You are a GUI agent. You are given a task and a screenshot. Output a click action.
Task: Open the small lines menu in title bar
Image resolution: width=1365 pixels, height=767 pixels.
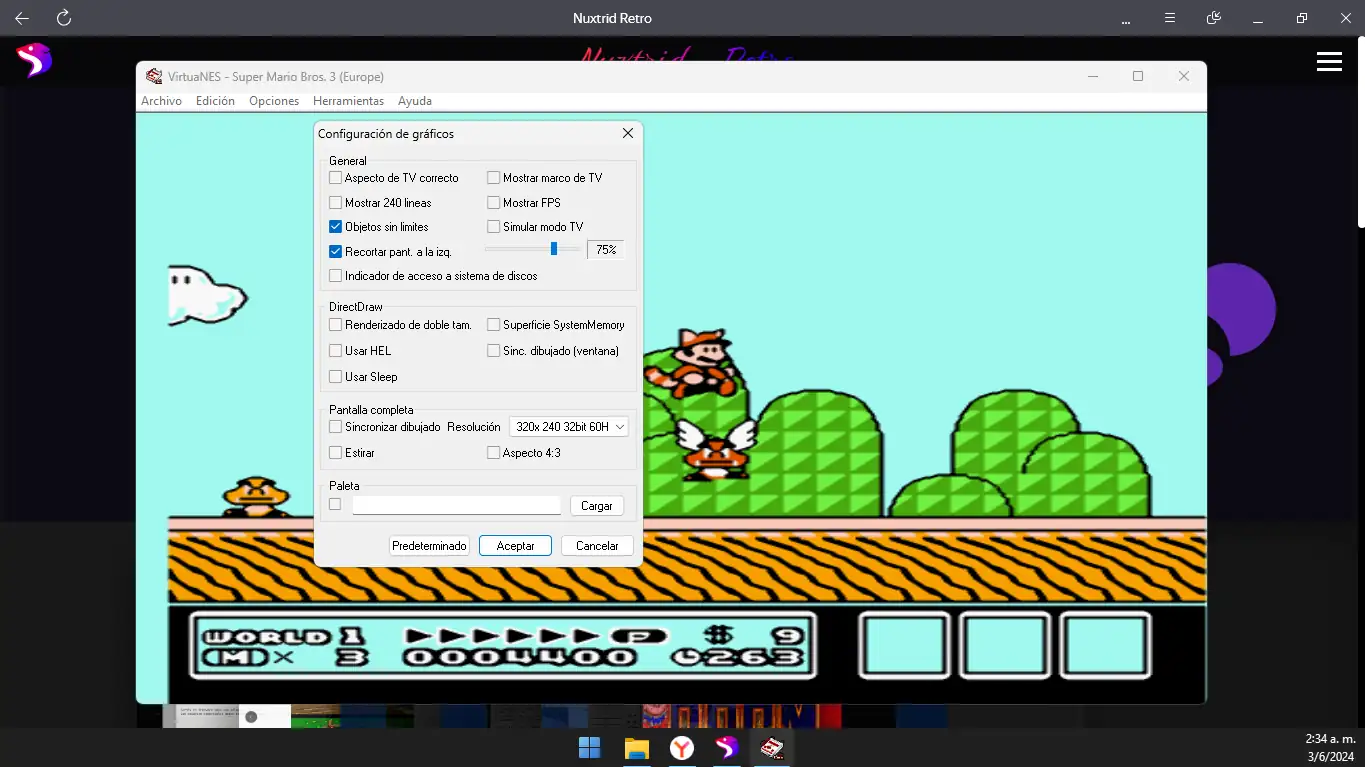[1170, 18]
